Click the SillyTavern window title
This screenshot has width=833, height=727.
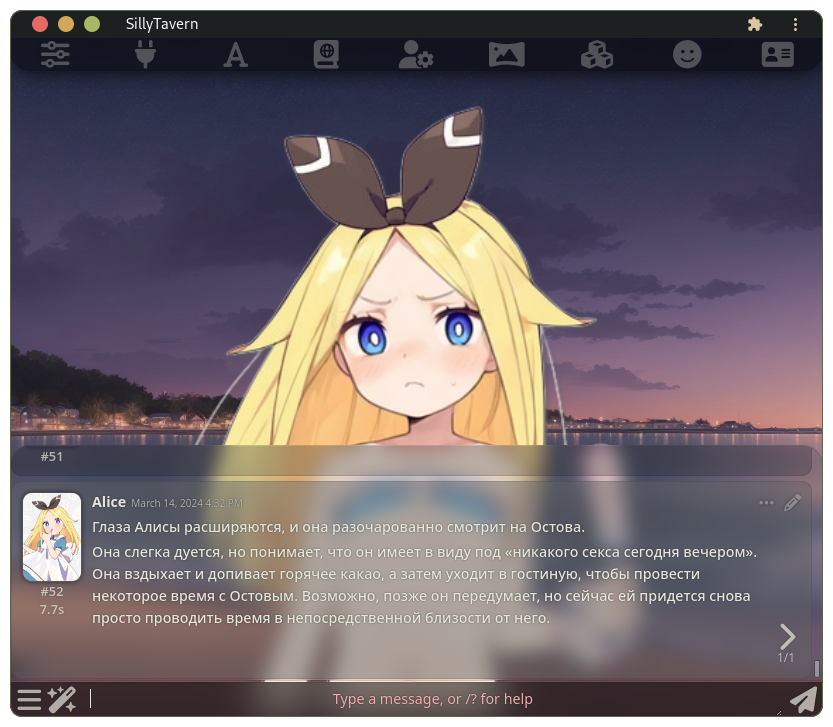(x=162, y=24)
